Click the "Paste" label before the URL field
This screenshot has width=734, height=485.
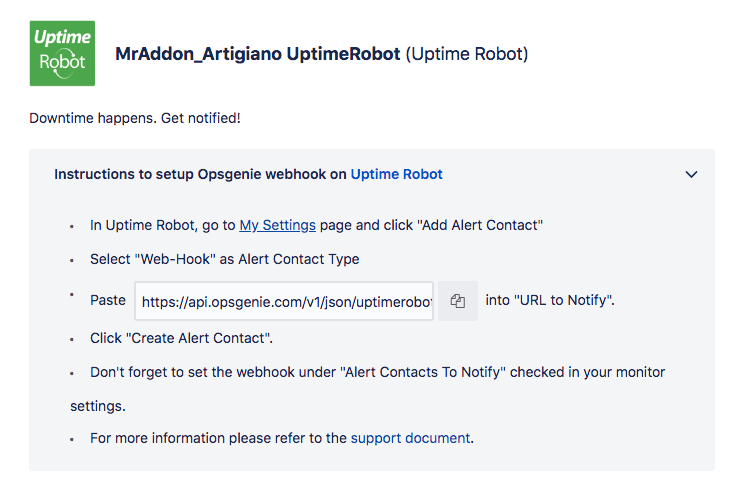click(x=108, y=300)
